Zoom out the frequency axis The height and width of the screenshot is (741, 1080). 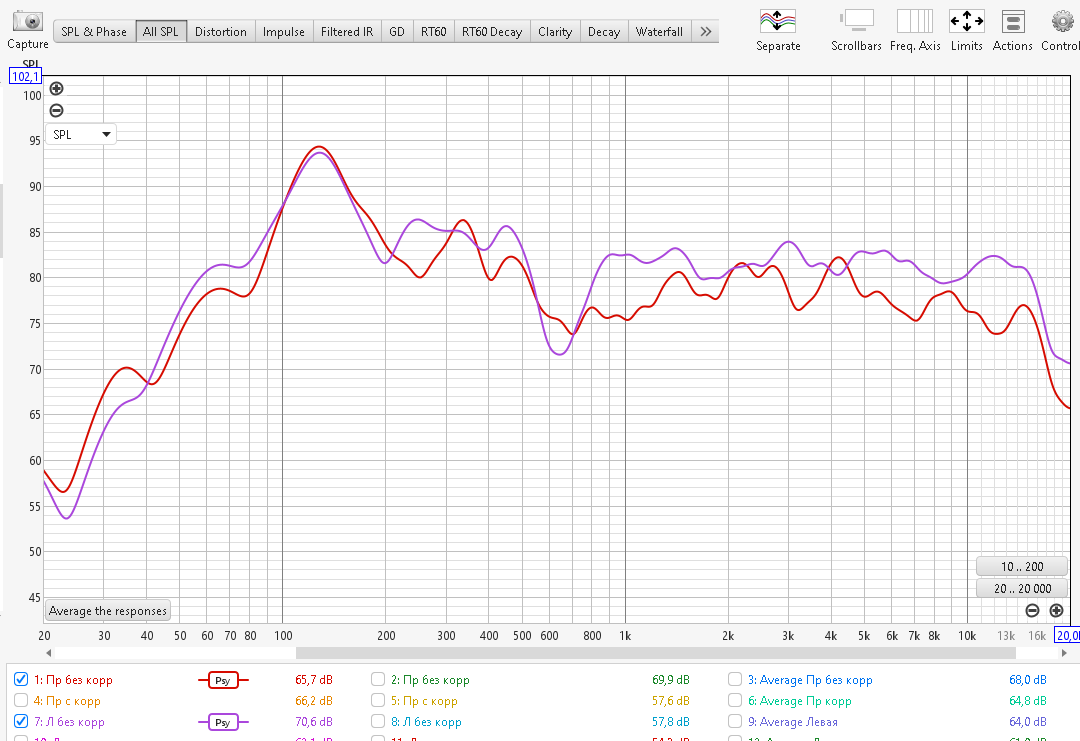[1032, 610]
